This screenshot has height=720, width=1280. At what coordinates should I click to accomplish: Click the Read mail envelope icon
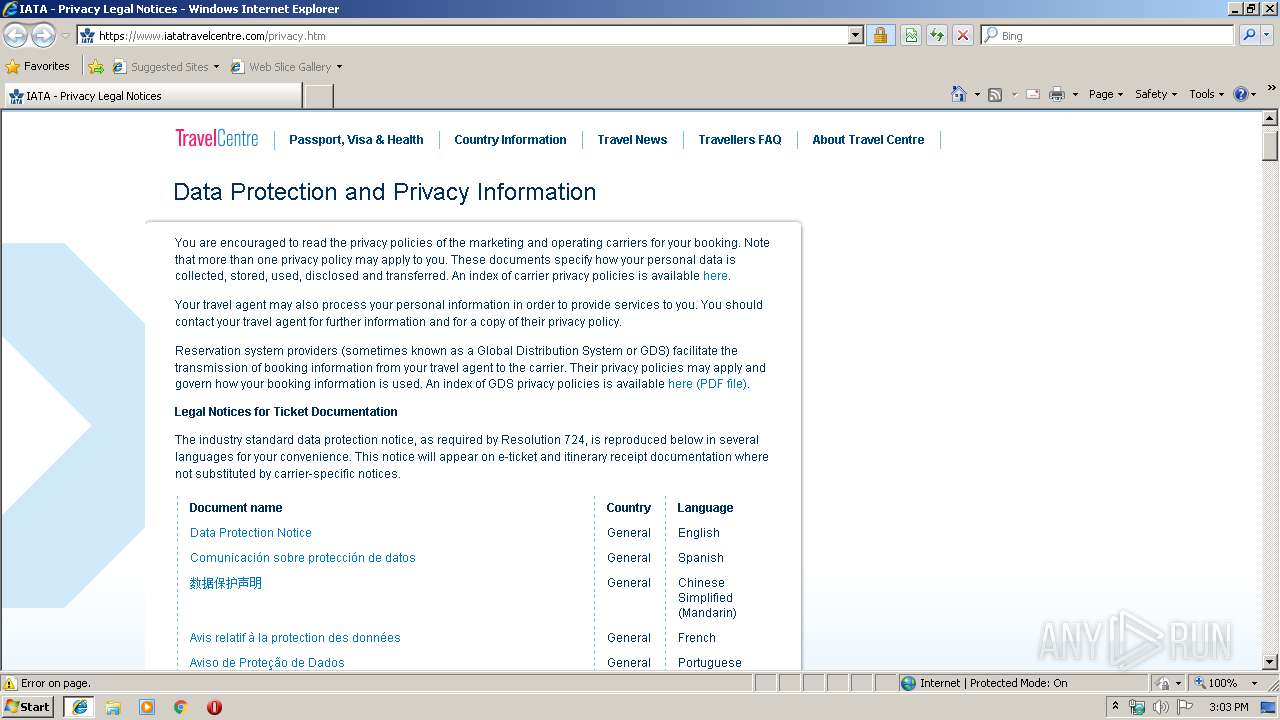[x=1033, y=94]
